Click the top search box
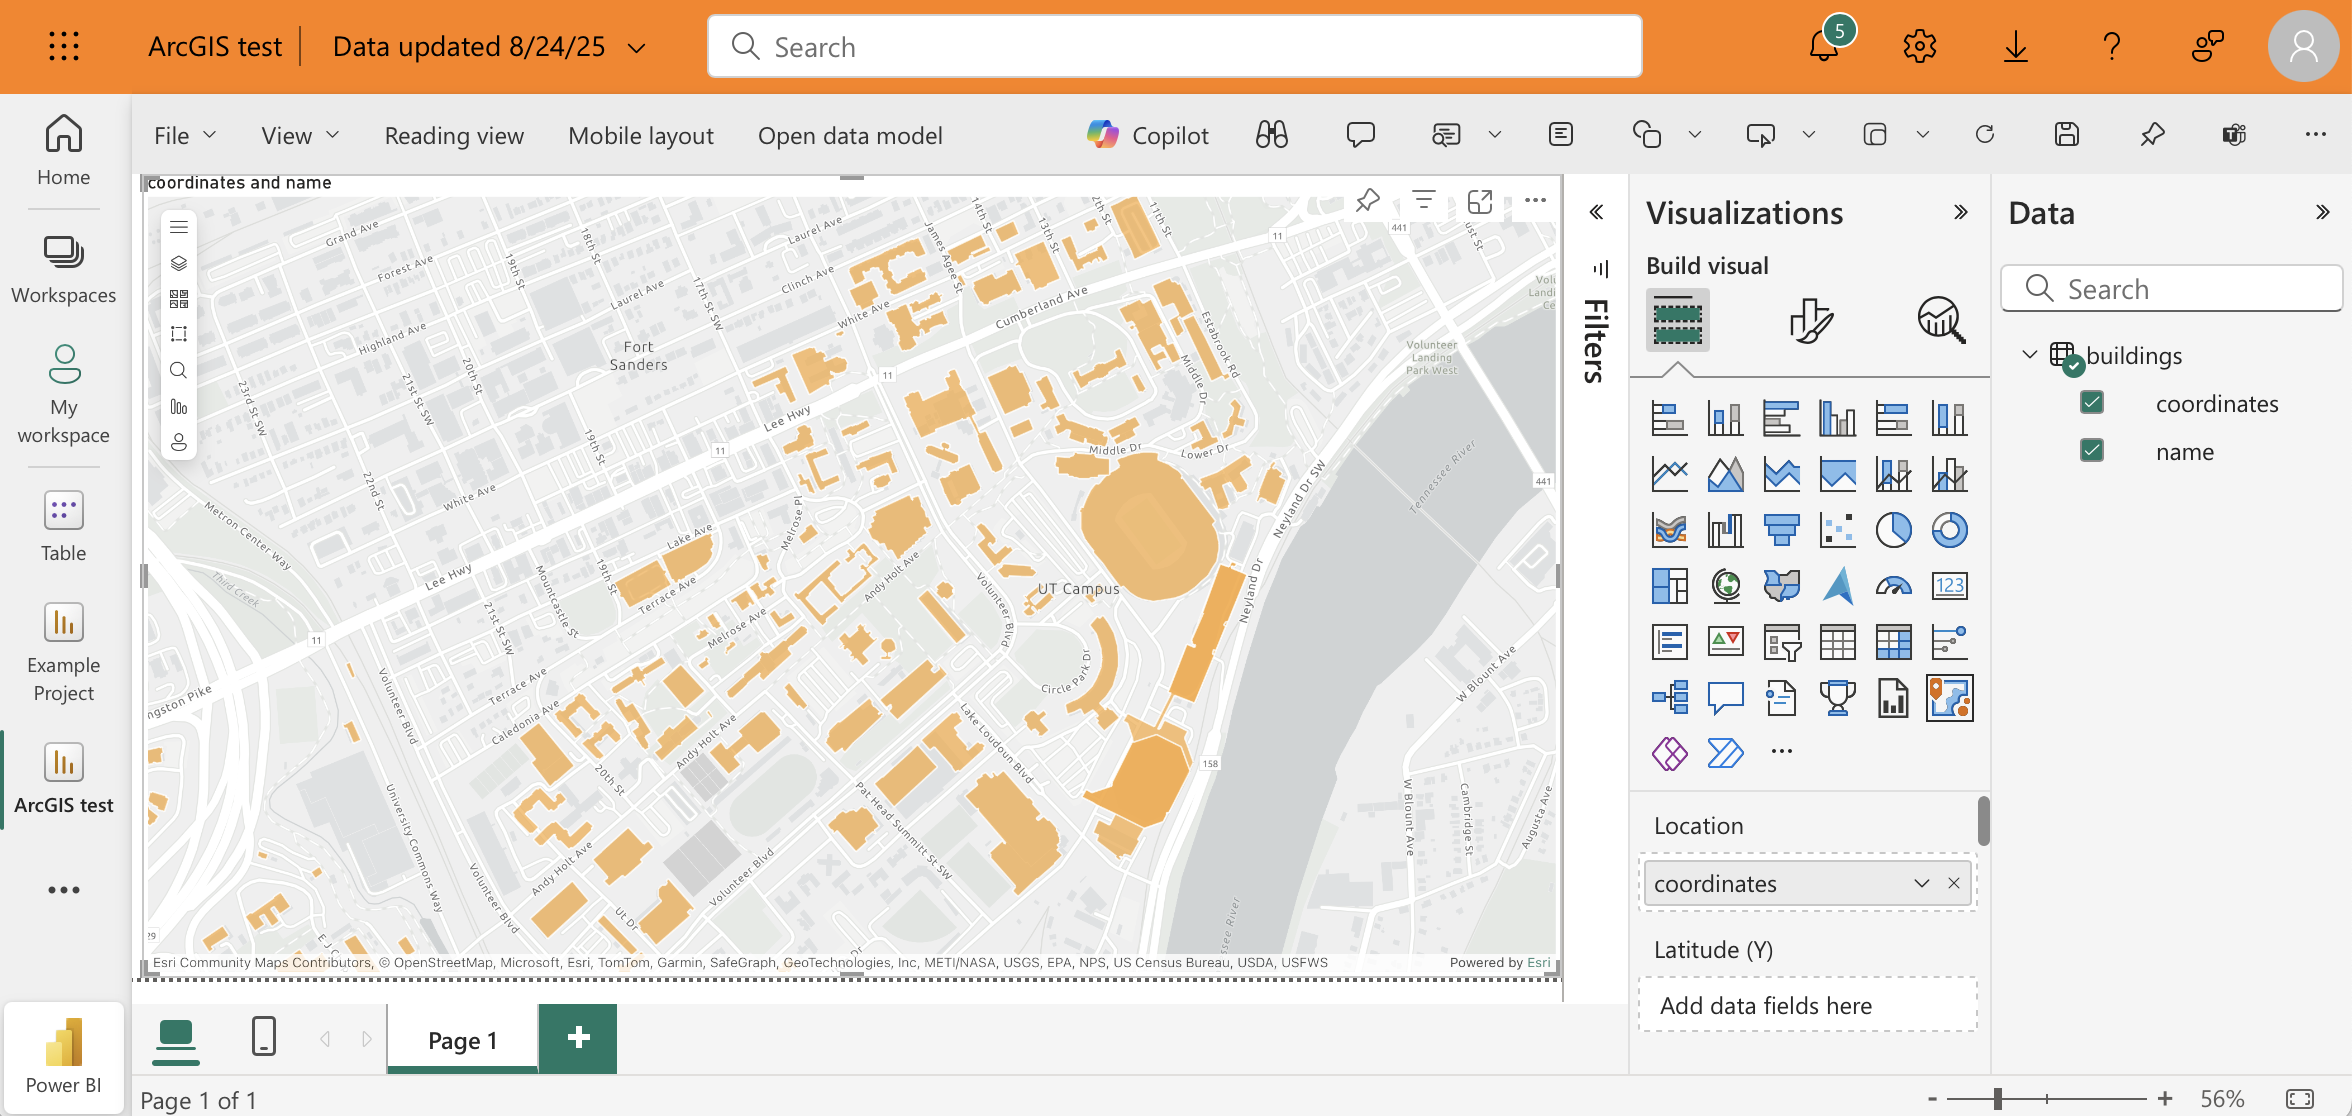Viewport: 2352px width, 1116px height. pos(1175,46)
